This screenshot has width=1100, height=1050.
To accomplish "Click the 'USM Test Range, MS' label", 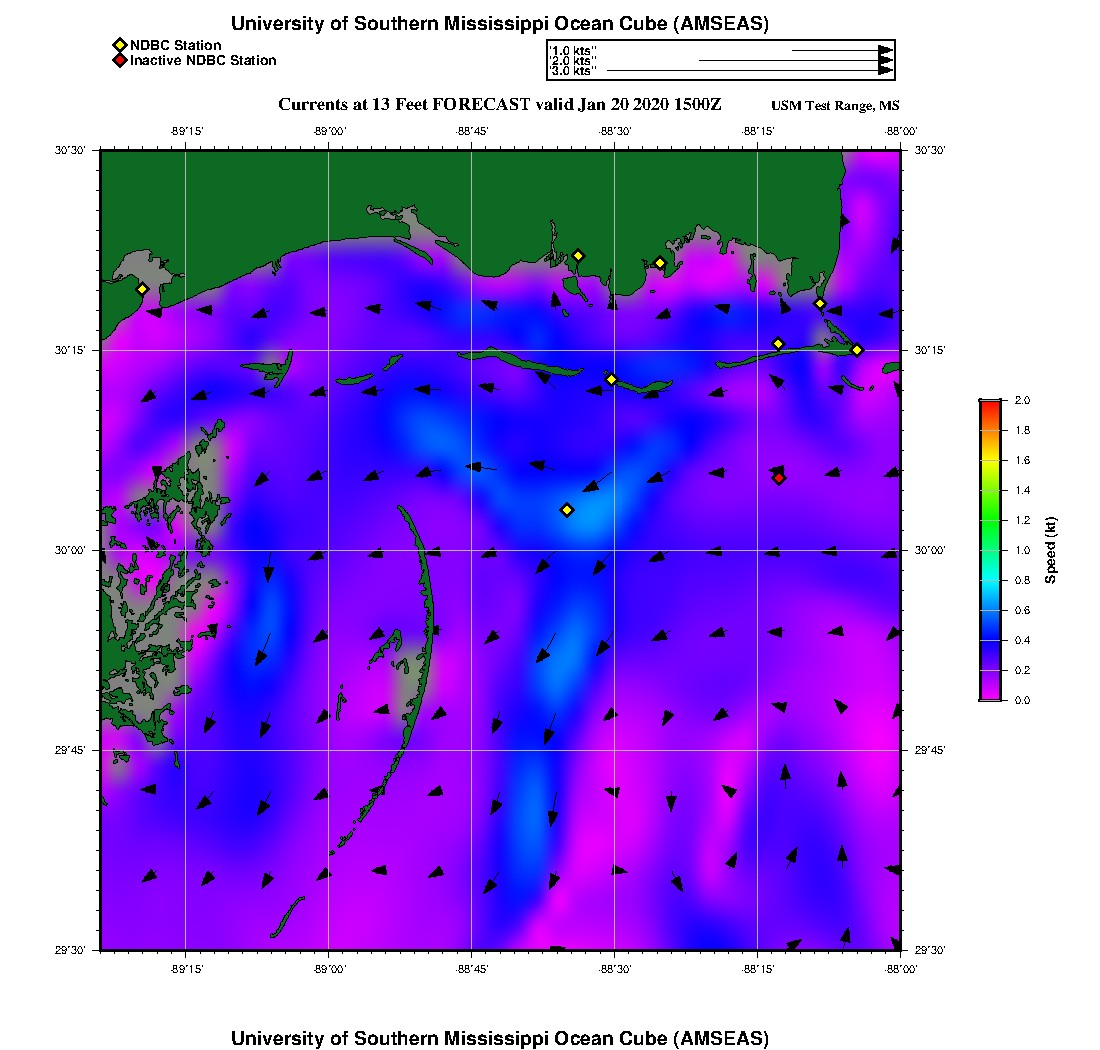I will point(835,106).
